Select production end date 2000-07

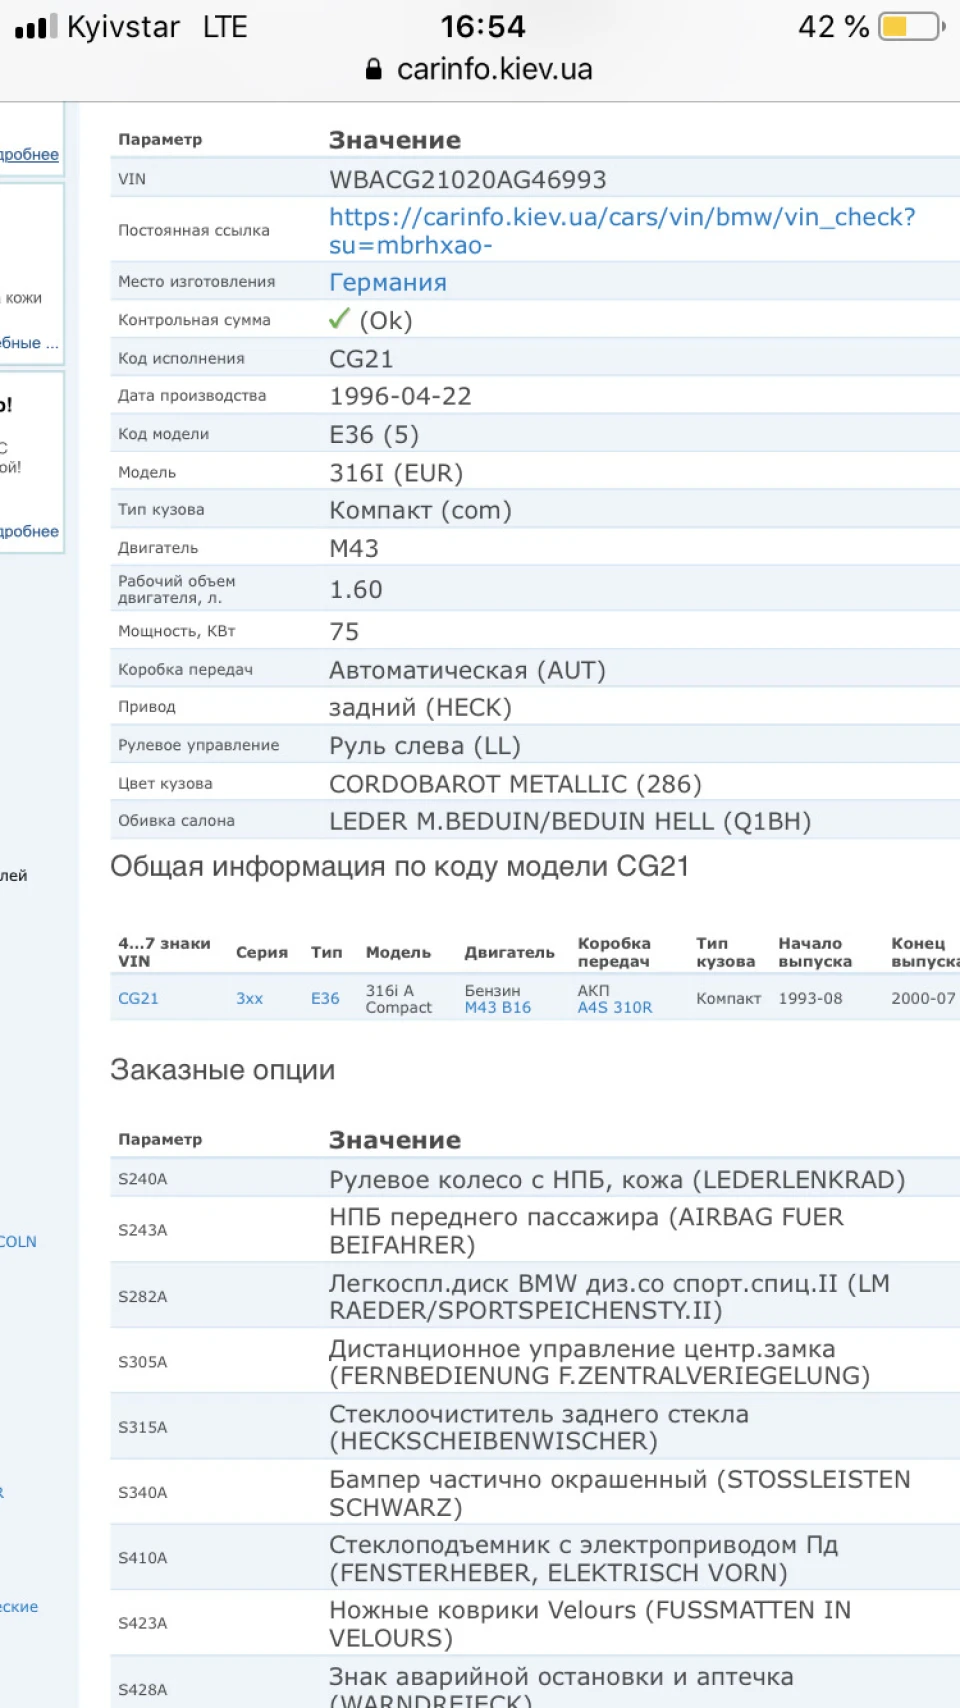tap(923, 998)
